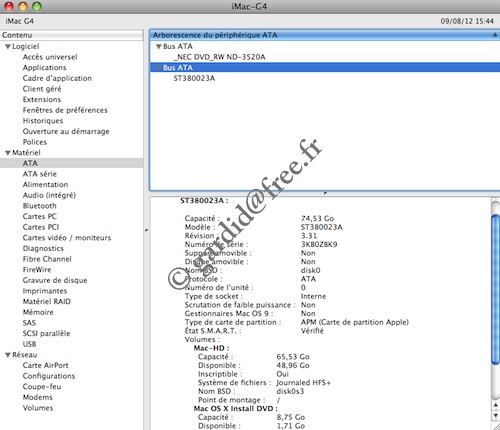This screenshot has width=500, height=430.
Task: Select ATA in Matériel list
Action: click(x=72, y=163)
